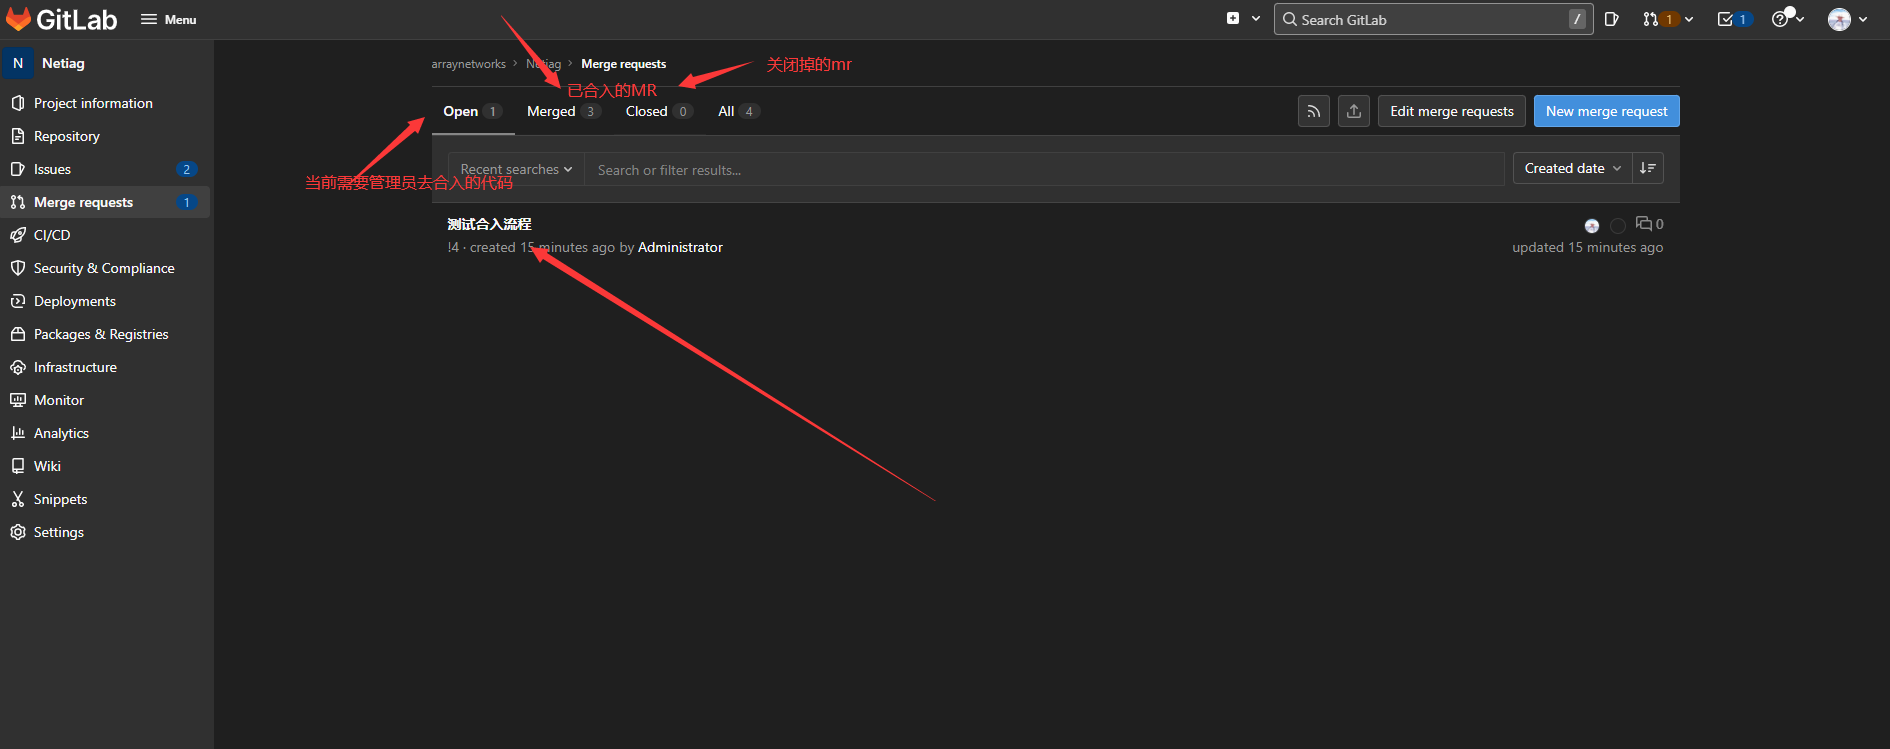Image resolution: width=1890 pixels, height=749 pixels.
Task: Click the Edit merge requests button
Action: (1451, 111)
